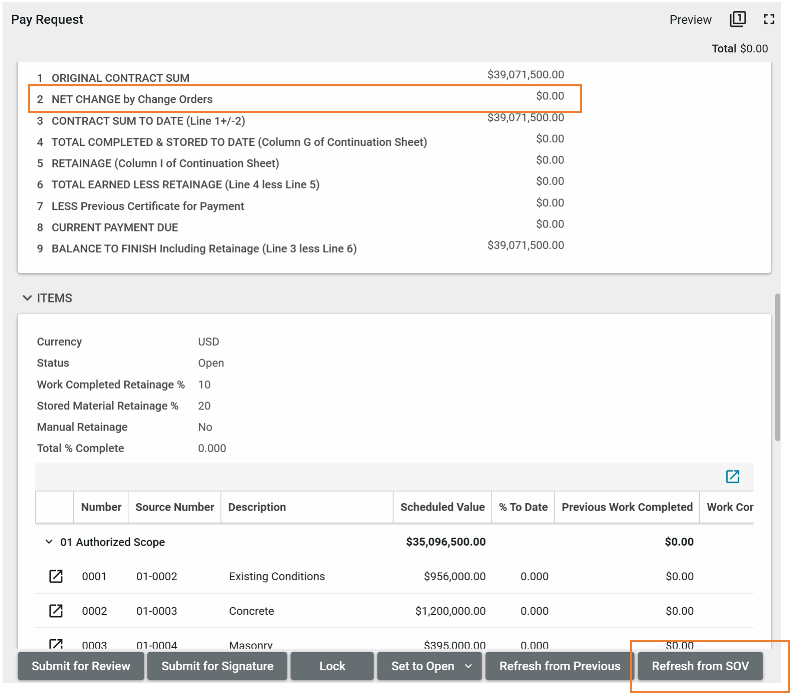The width and height of the screenshot is (797, 698).
Task: Click the Description column header
Action: pos(257,507)
